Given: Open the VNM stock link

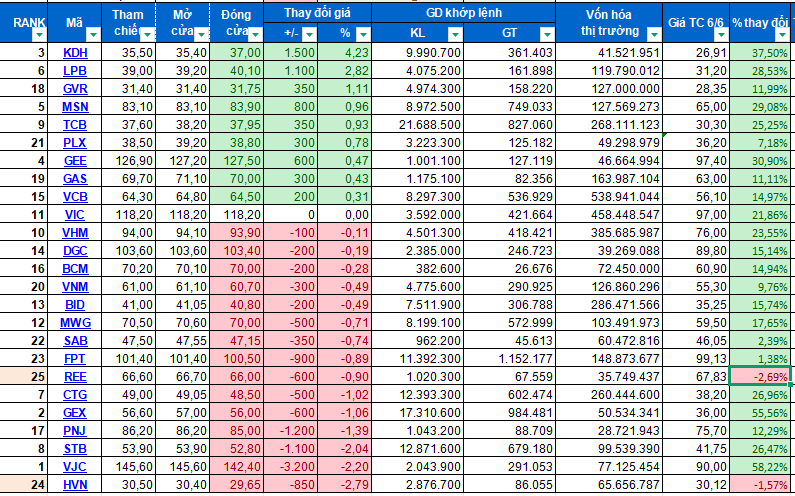Looking at the screenshot, I should coord(75,287).
